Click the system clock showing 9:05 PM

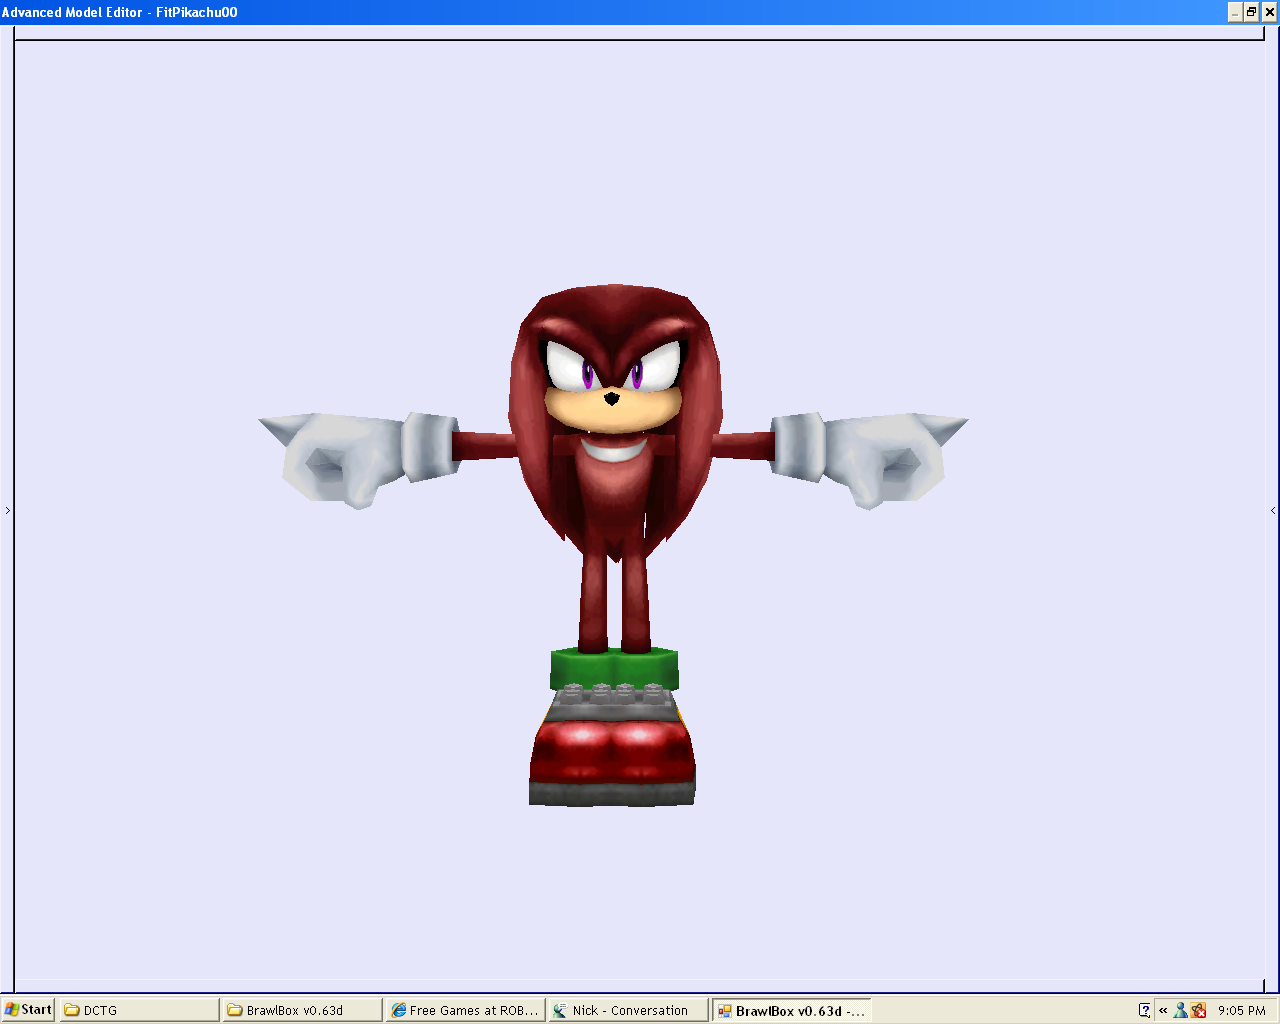(x=1242, y=1010)
